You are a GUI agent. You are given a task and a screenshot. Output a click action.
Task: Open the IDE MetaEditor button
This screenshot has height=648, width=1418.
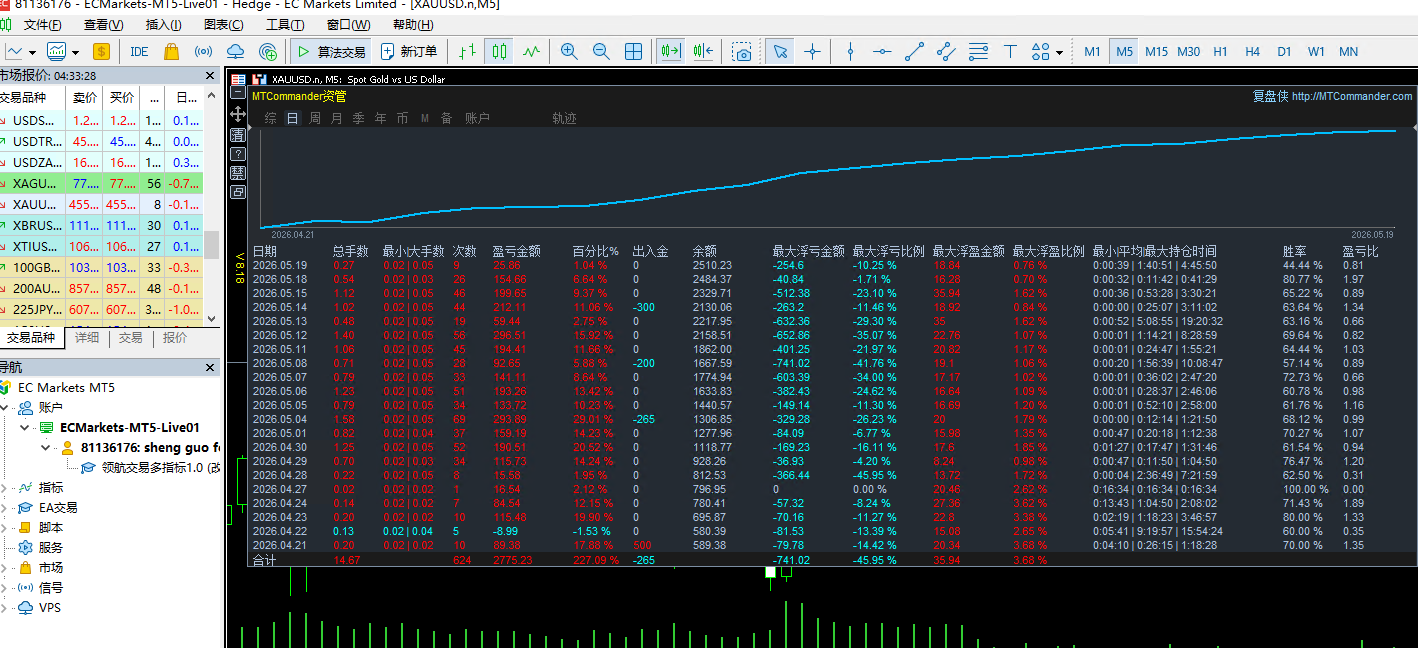tap(139, 51)
